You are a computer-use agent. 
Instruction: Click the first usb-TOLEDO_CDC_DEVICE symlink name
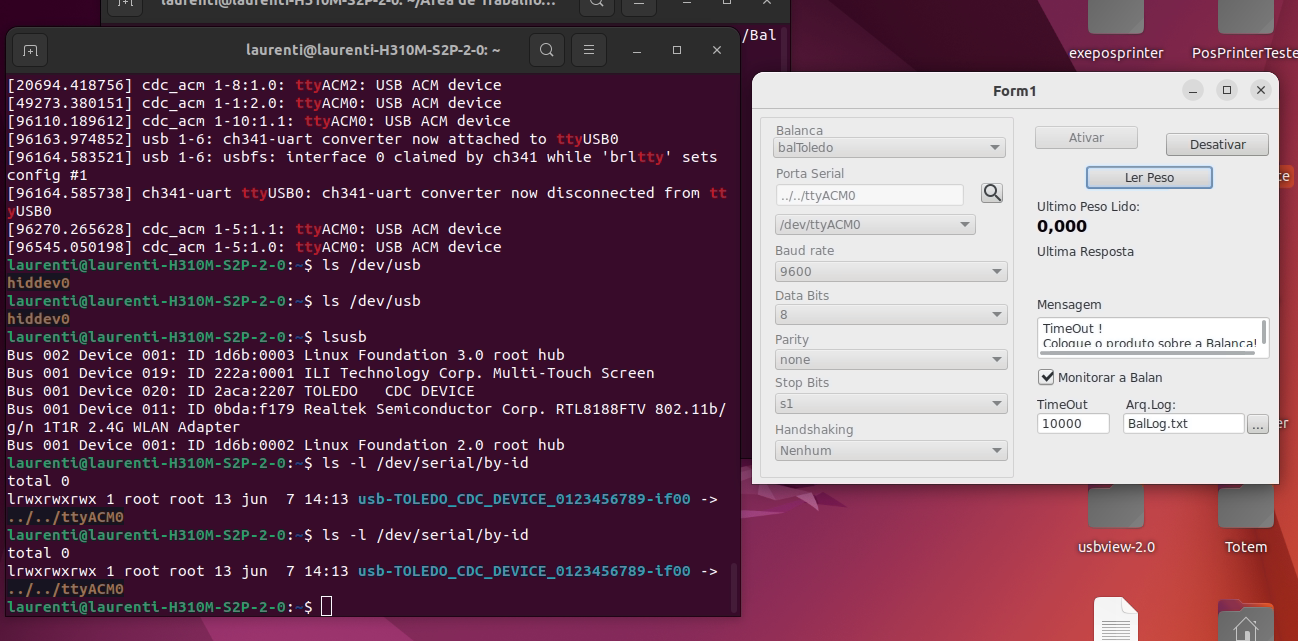[524, 499]
